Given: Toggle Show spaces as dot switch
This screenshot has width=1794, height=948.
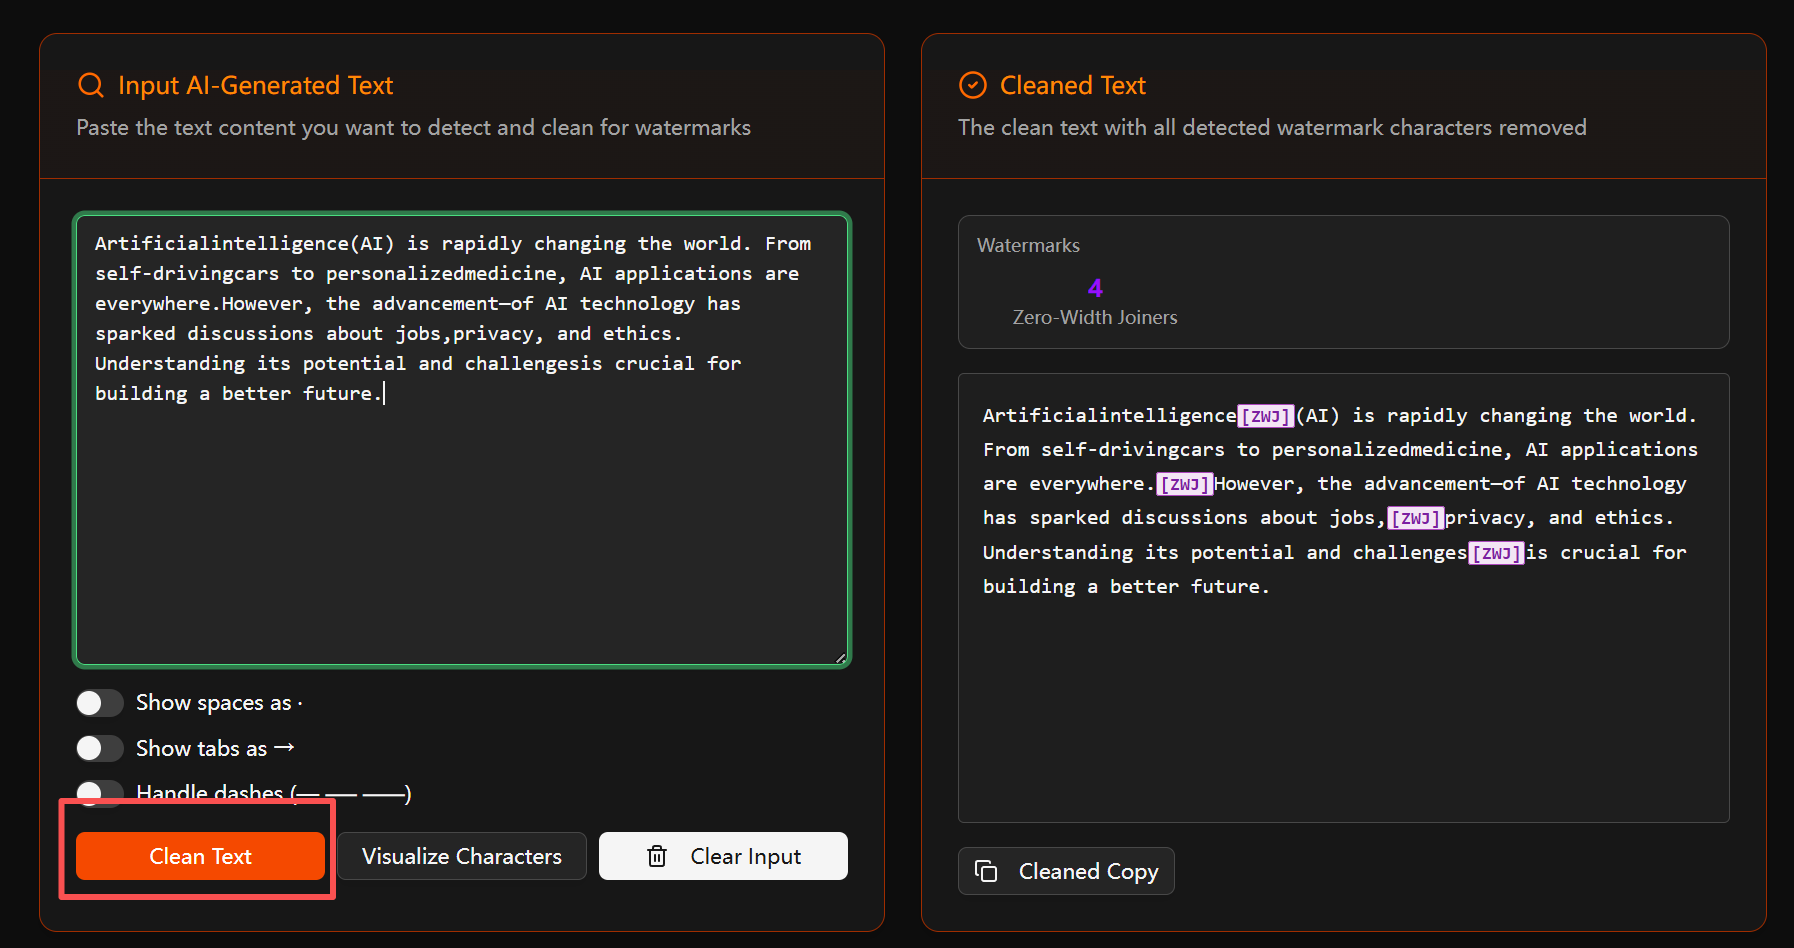Looking at the screenshot, I should coord(100,703).
